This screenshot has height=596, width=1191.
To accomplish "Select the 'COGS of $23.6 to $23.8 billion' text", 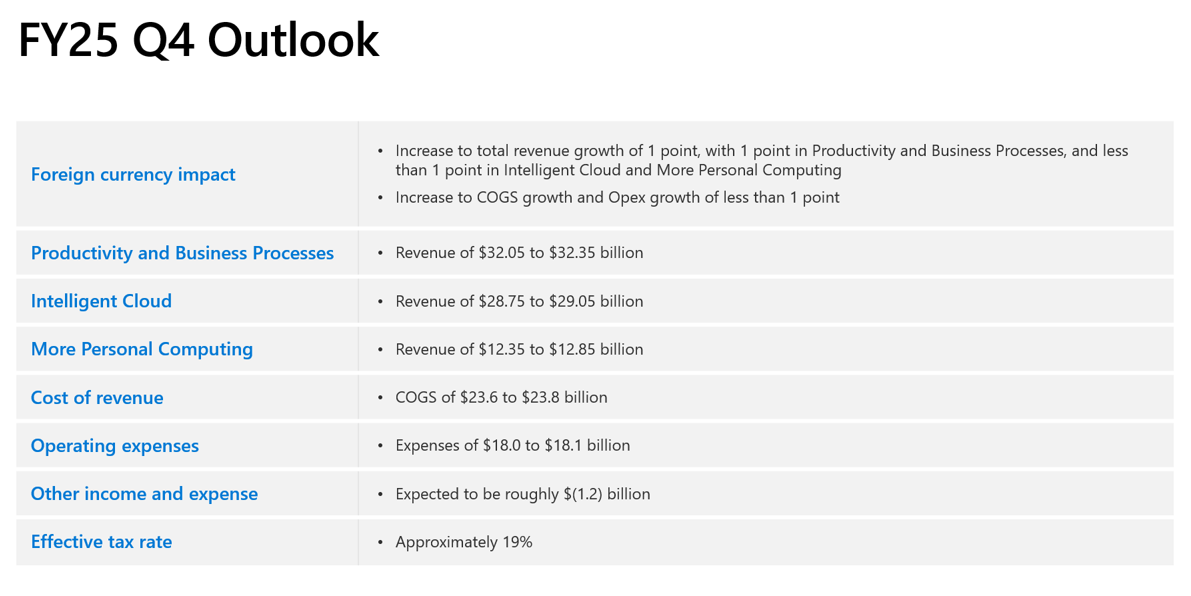I will click(501, 397).
